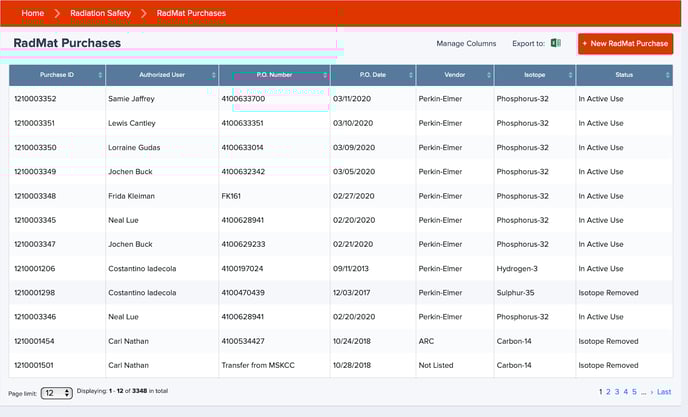Viewport: 688px width, 417px height.
Task: Select purchase ID 1210001298
Action: coord(35,293)
